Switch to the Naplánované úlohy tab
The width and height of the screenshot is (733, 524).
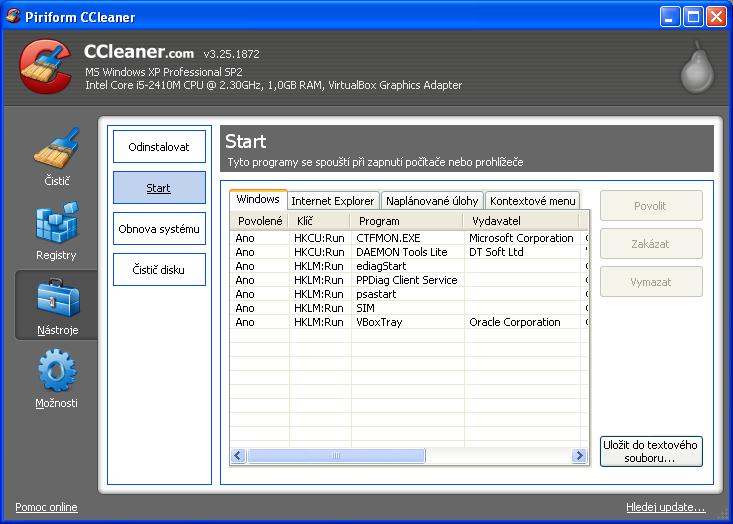click(x=432, y=201)
